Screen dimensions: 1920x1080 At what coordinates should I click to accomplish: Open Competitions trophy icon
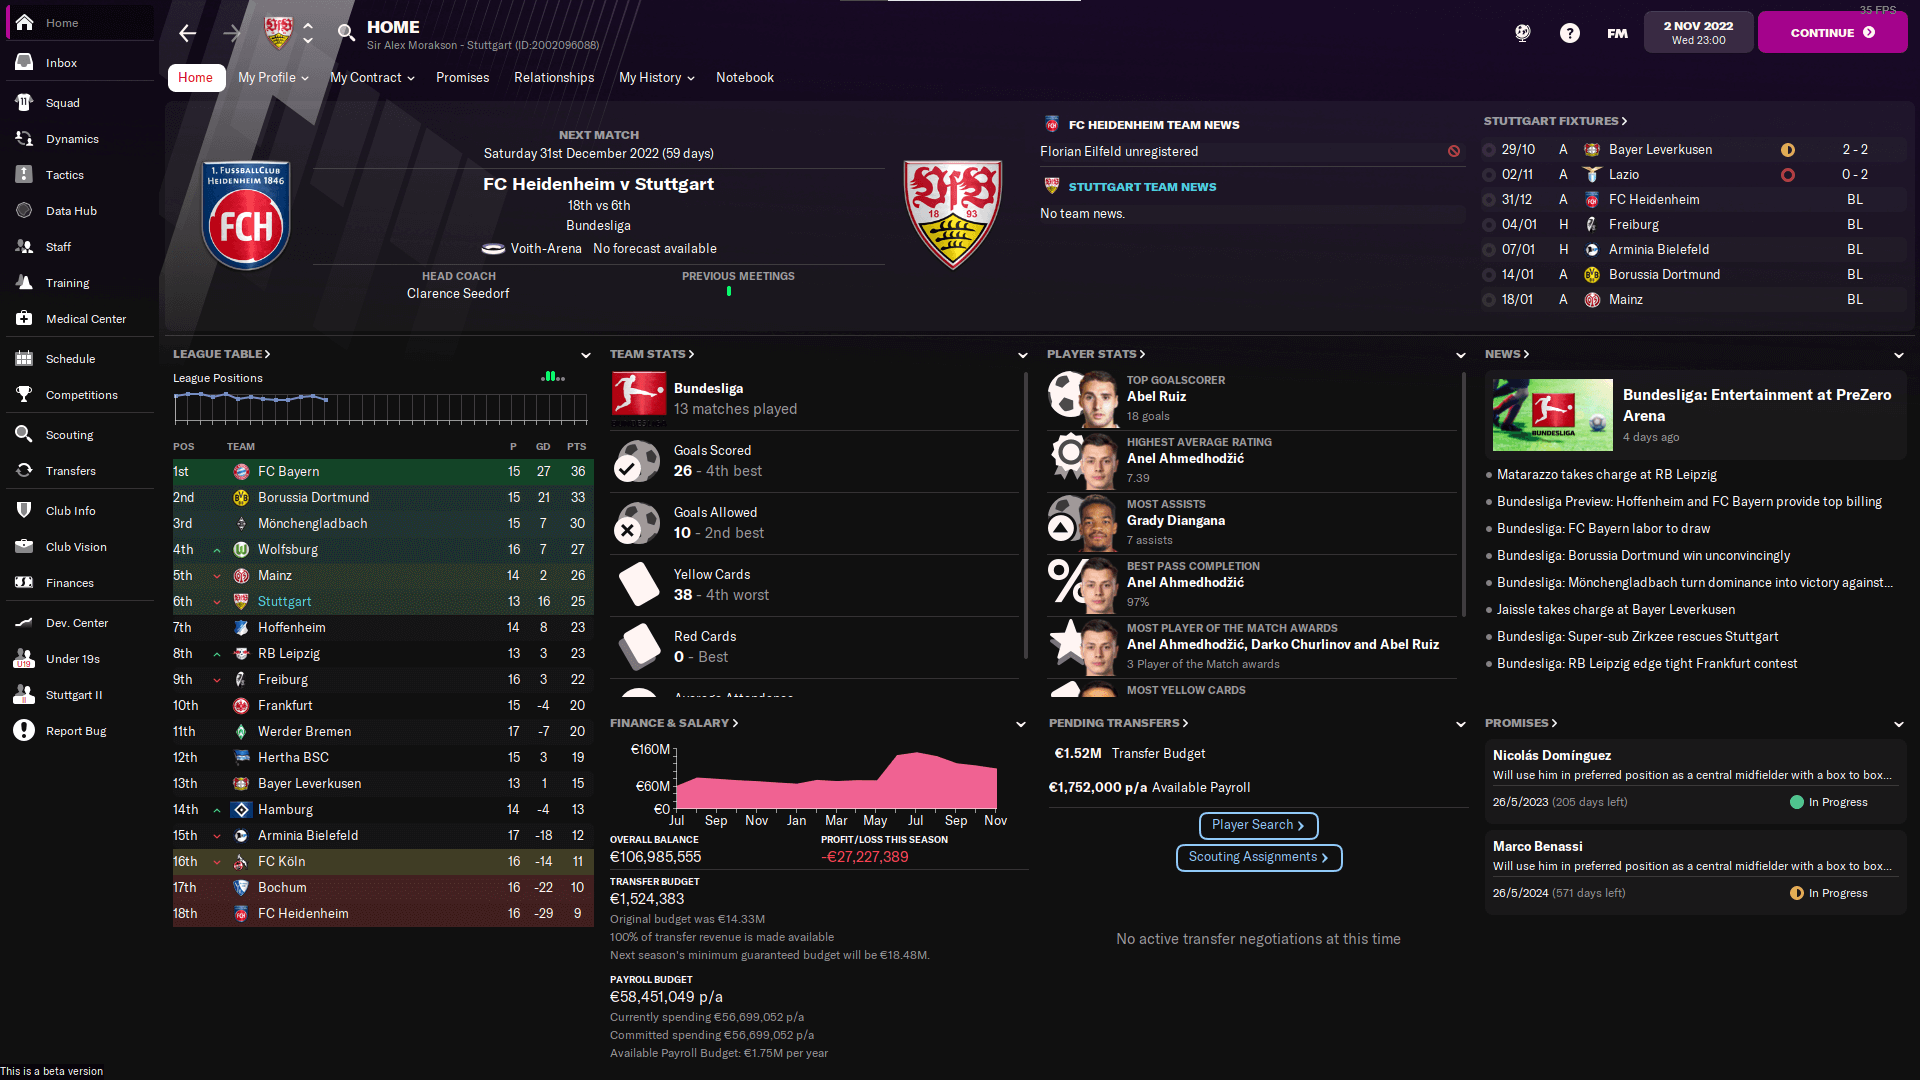point(25,395)
